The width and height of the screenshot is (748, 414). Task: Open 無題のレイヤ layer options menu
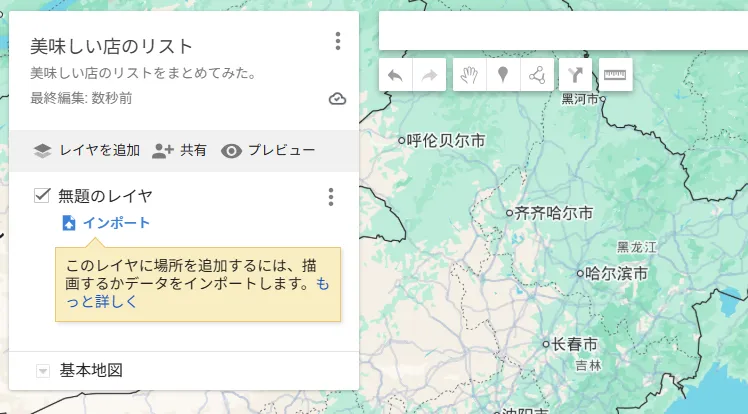(x=331, y=197)
